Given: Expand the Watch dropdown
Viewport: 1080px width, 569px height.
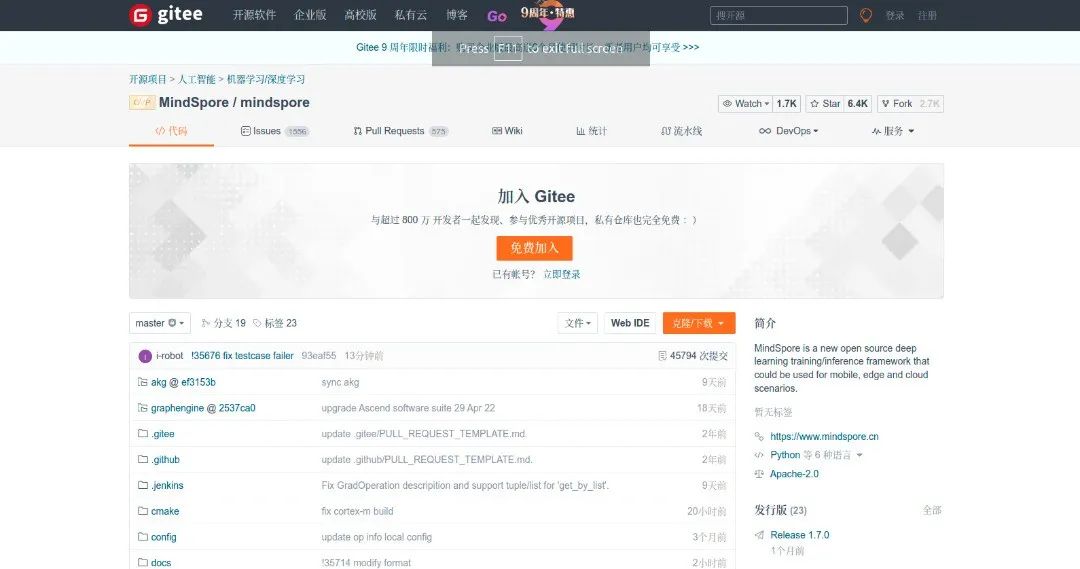Looking at the screenshot, I should point(746,104).
